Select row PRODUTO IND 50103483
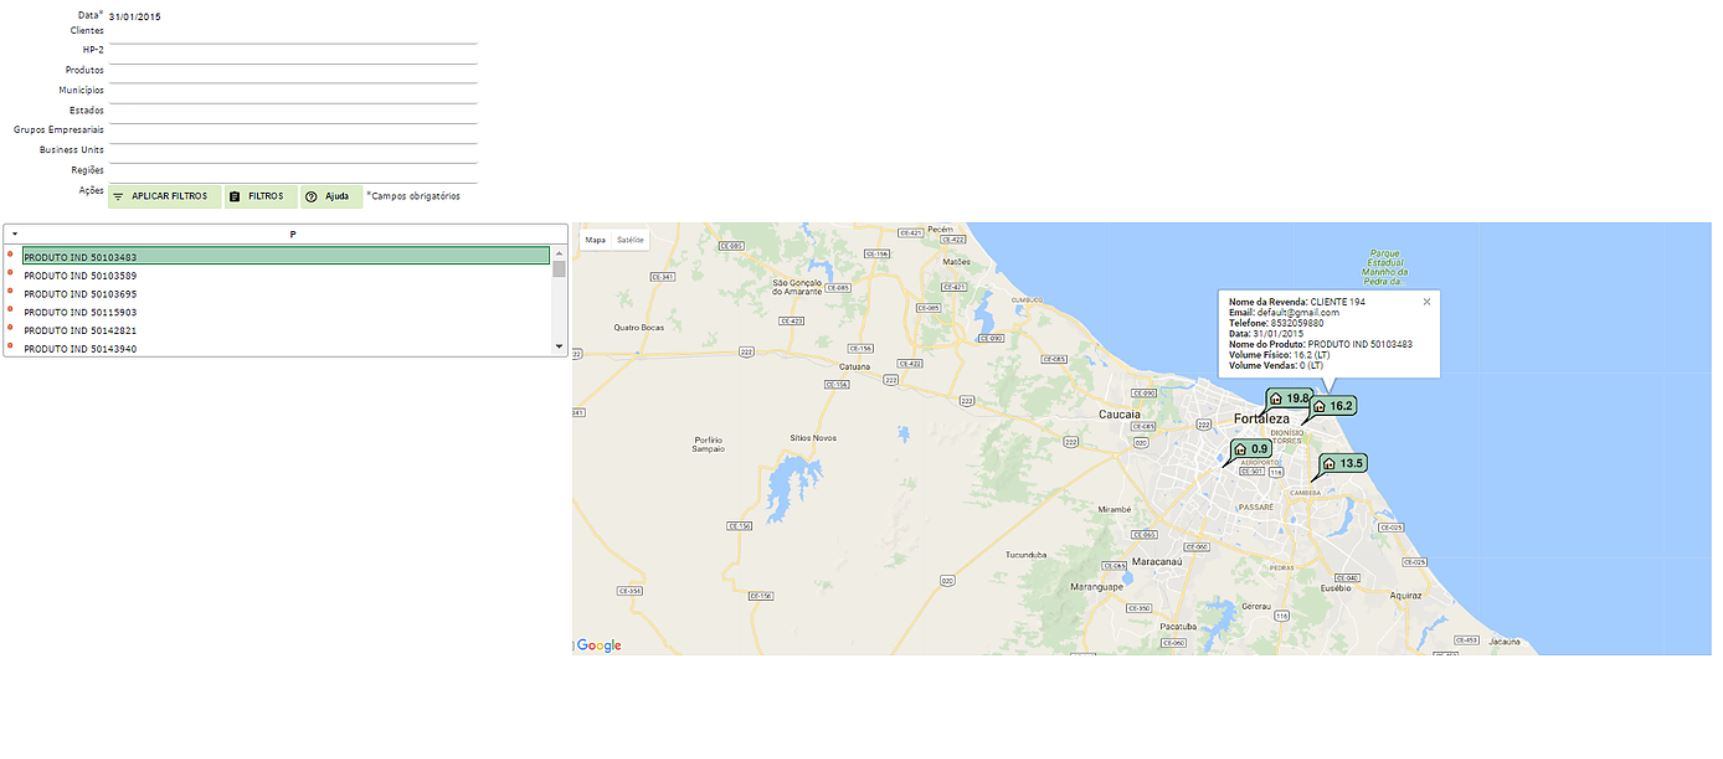This screenshot has height=759, width=1723. [286, 257]
